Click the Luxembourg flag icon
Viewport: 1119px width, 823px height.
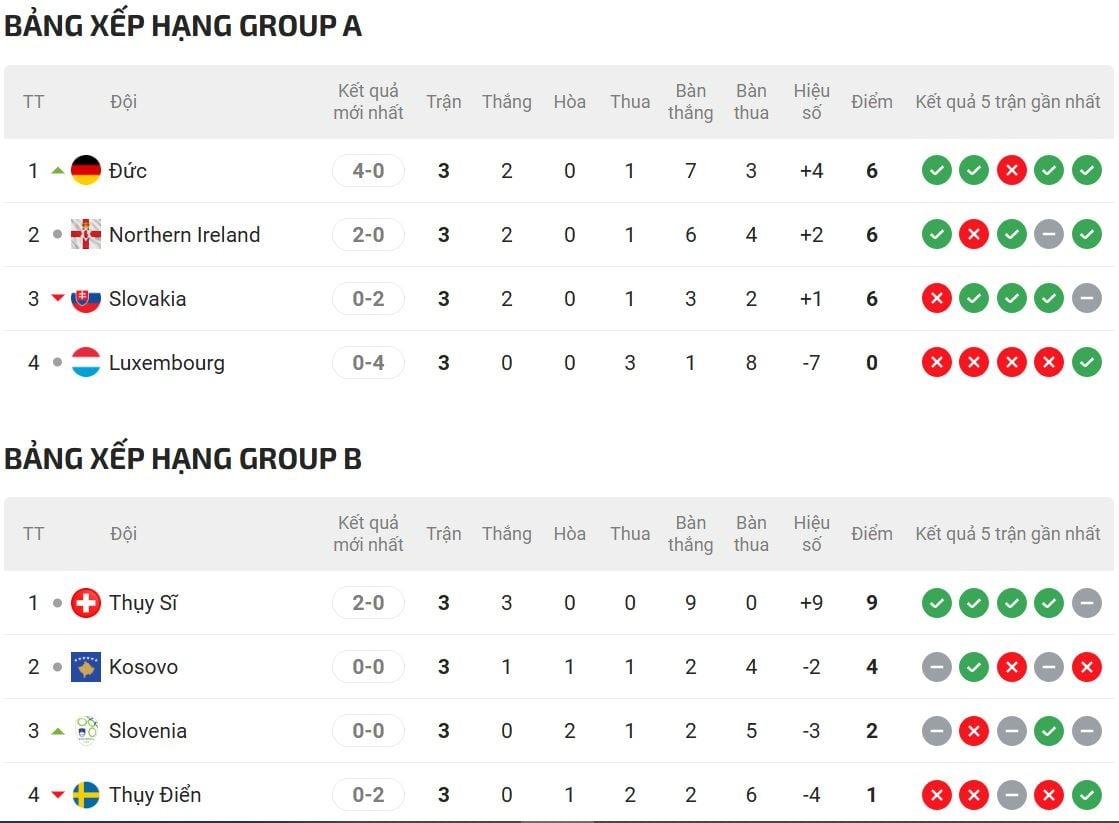click(x=86, y=363)
